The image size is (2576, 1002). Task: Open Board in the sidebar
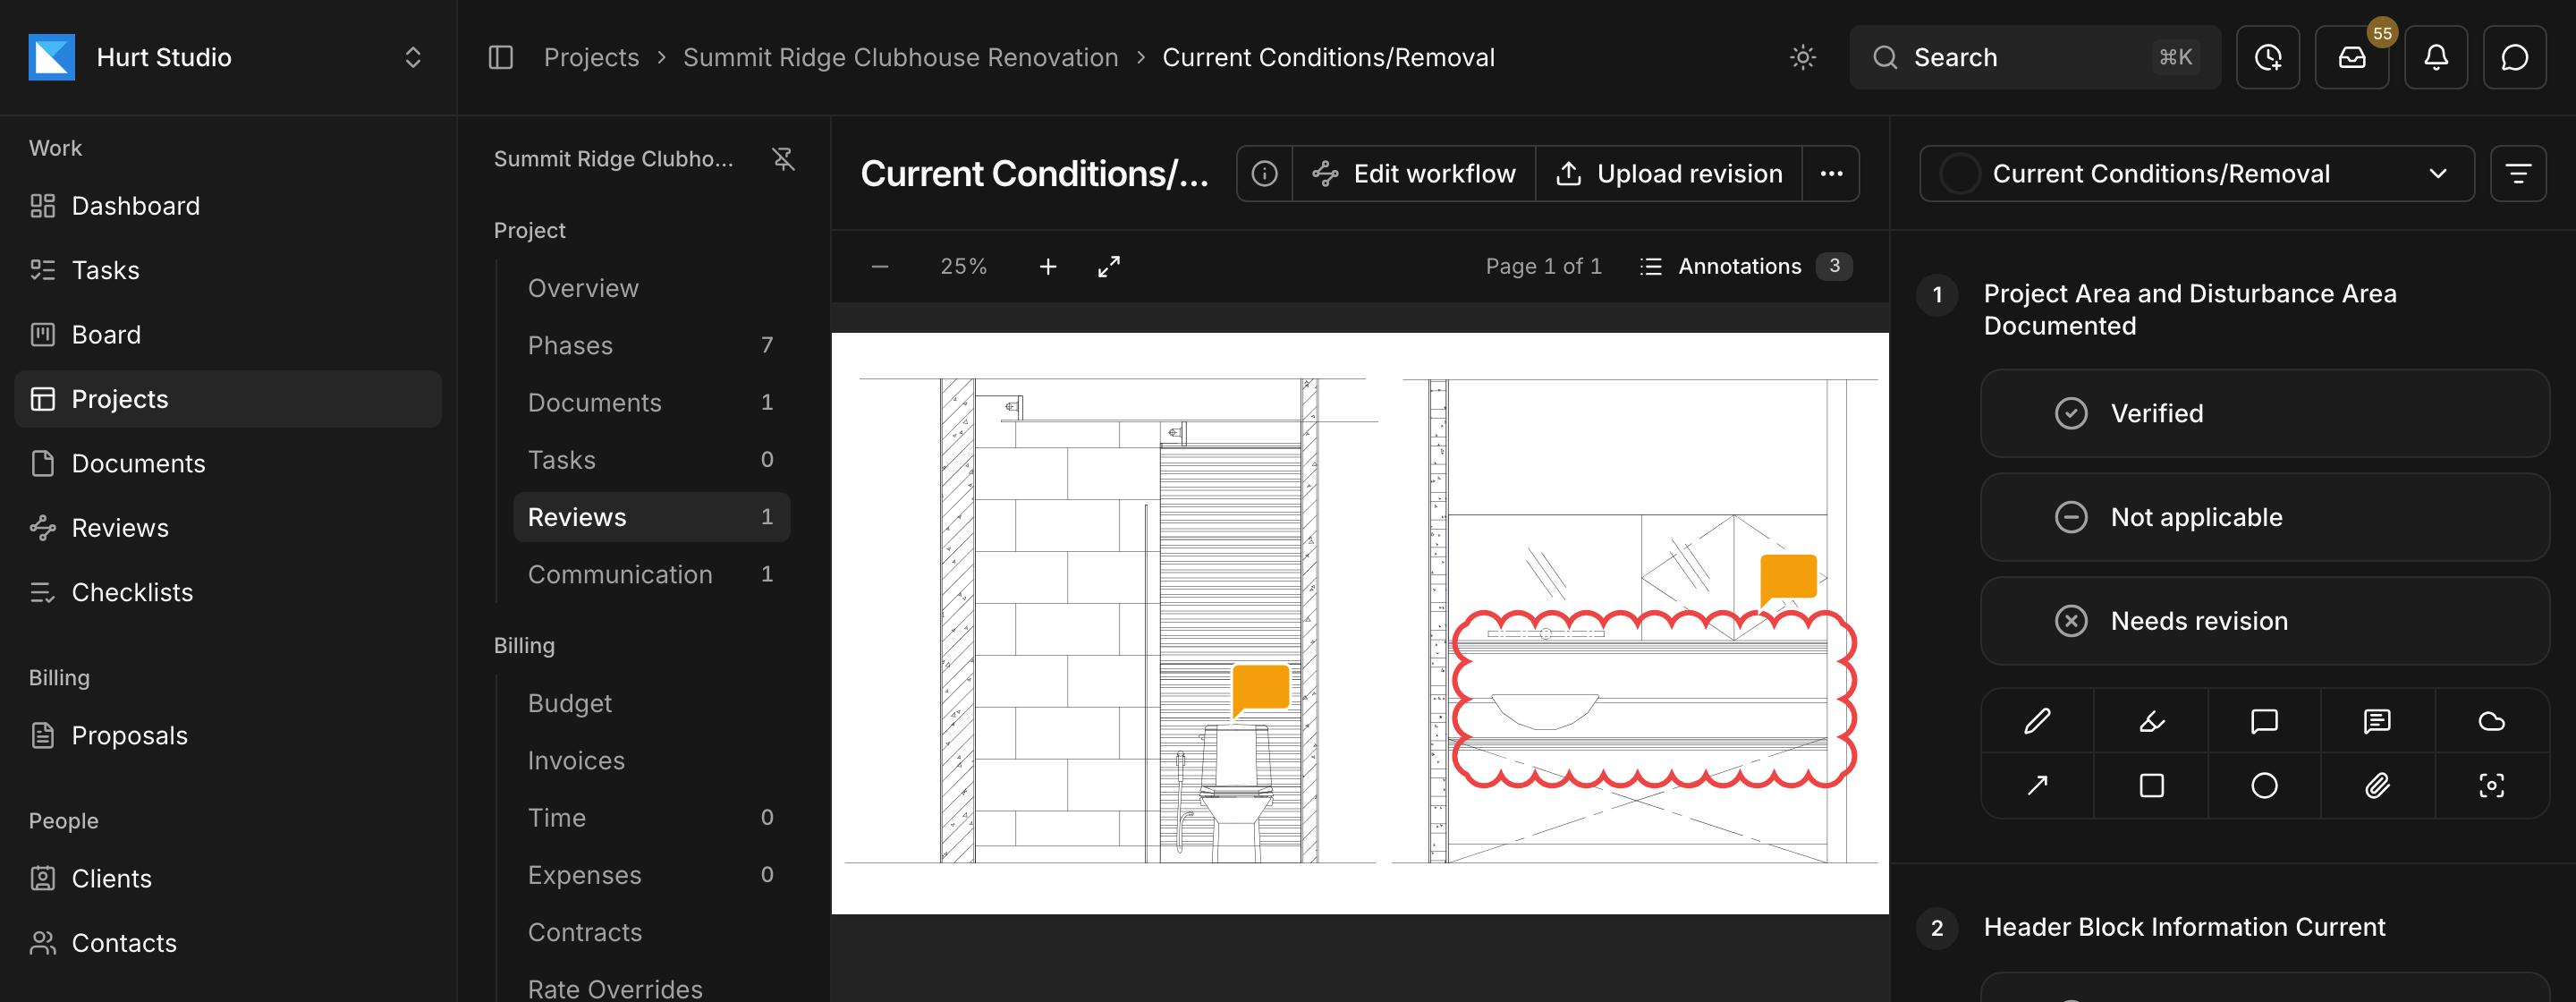pos(228,334)
